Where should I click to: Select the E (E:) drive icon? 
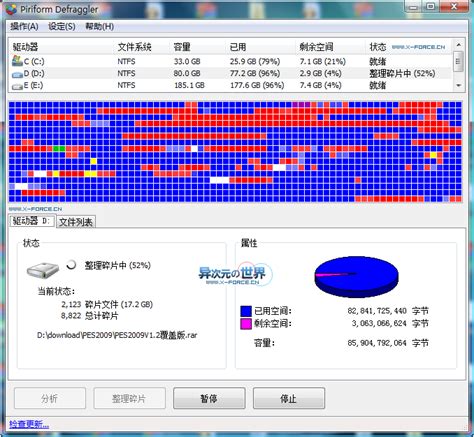pyautogui.click(x=17, y=86)
